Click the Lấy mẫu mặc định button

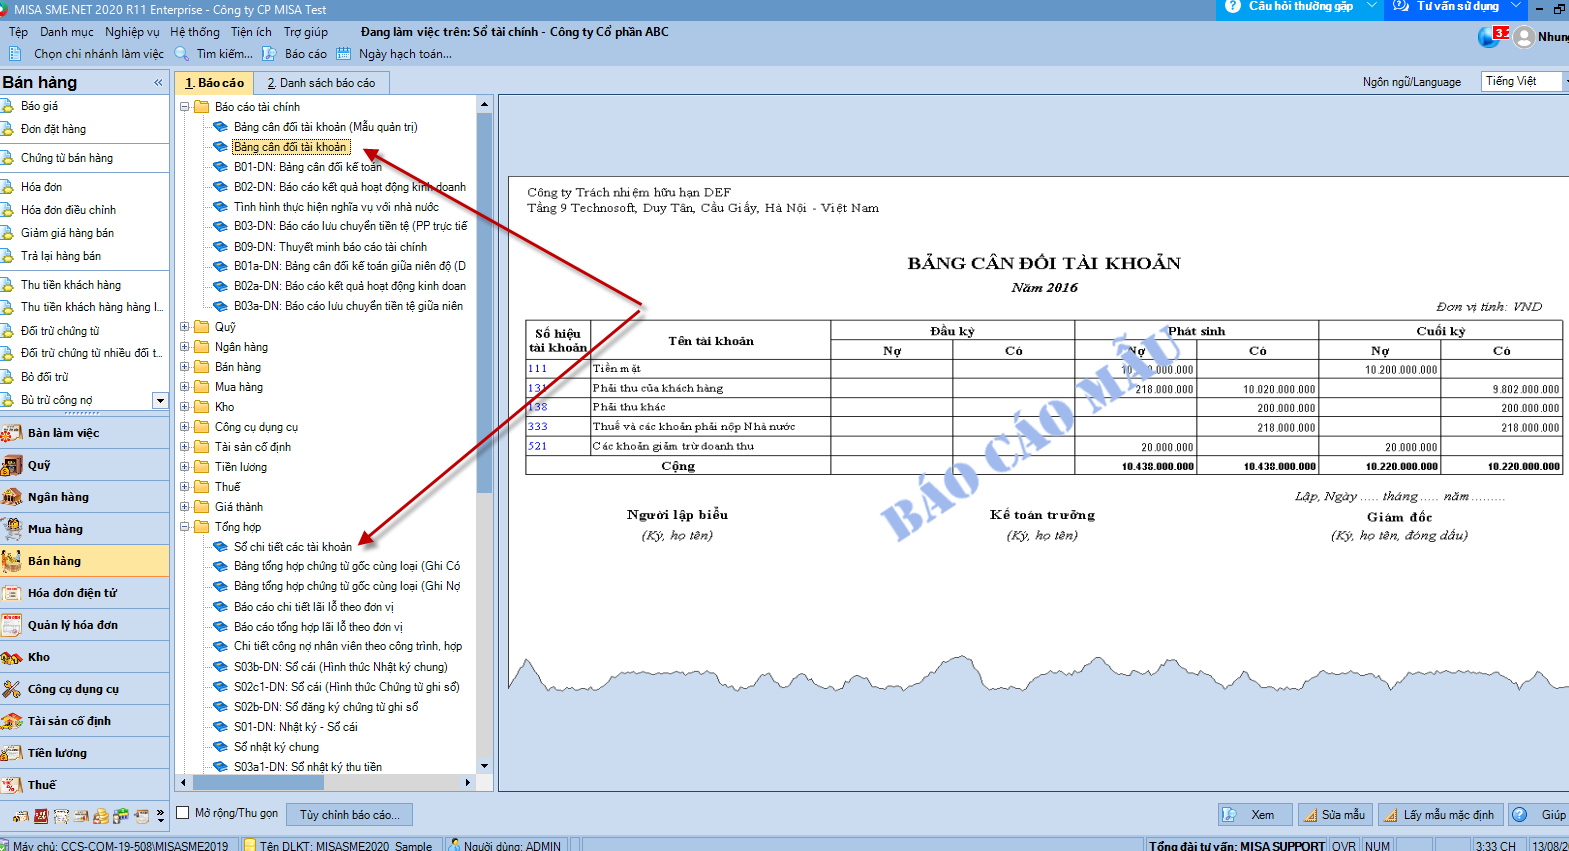coord(1440,815)
